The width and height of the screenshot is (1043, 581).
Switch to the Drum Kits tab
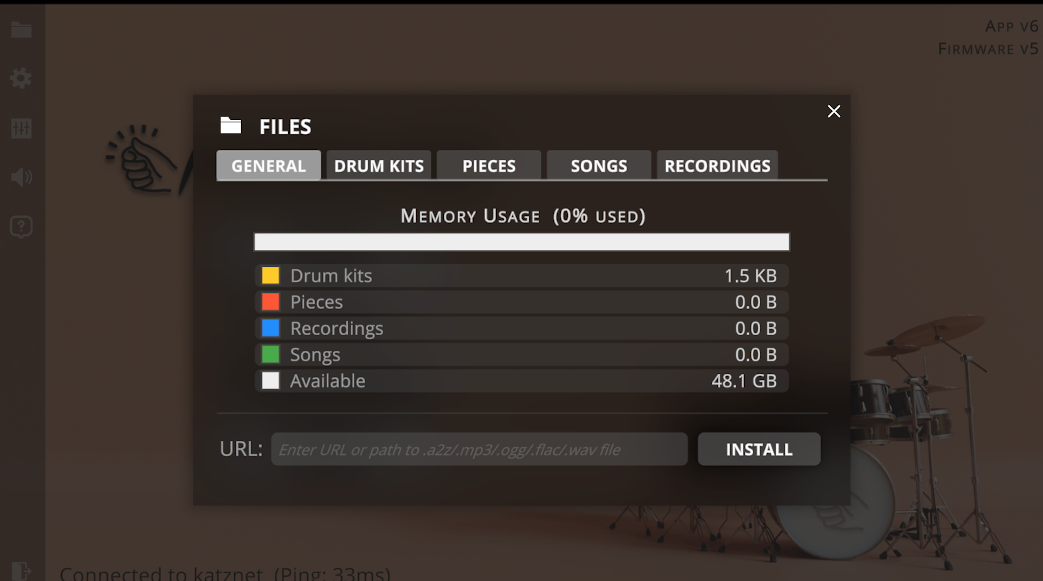(378, 165)
